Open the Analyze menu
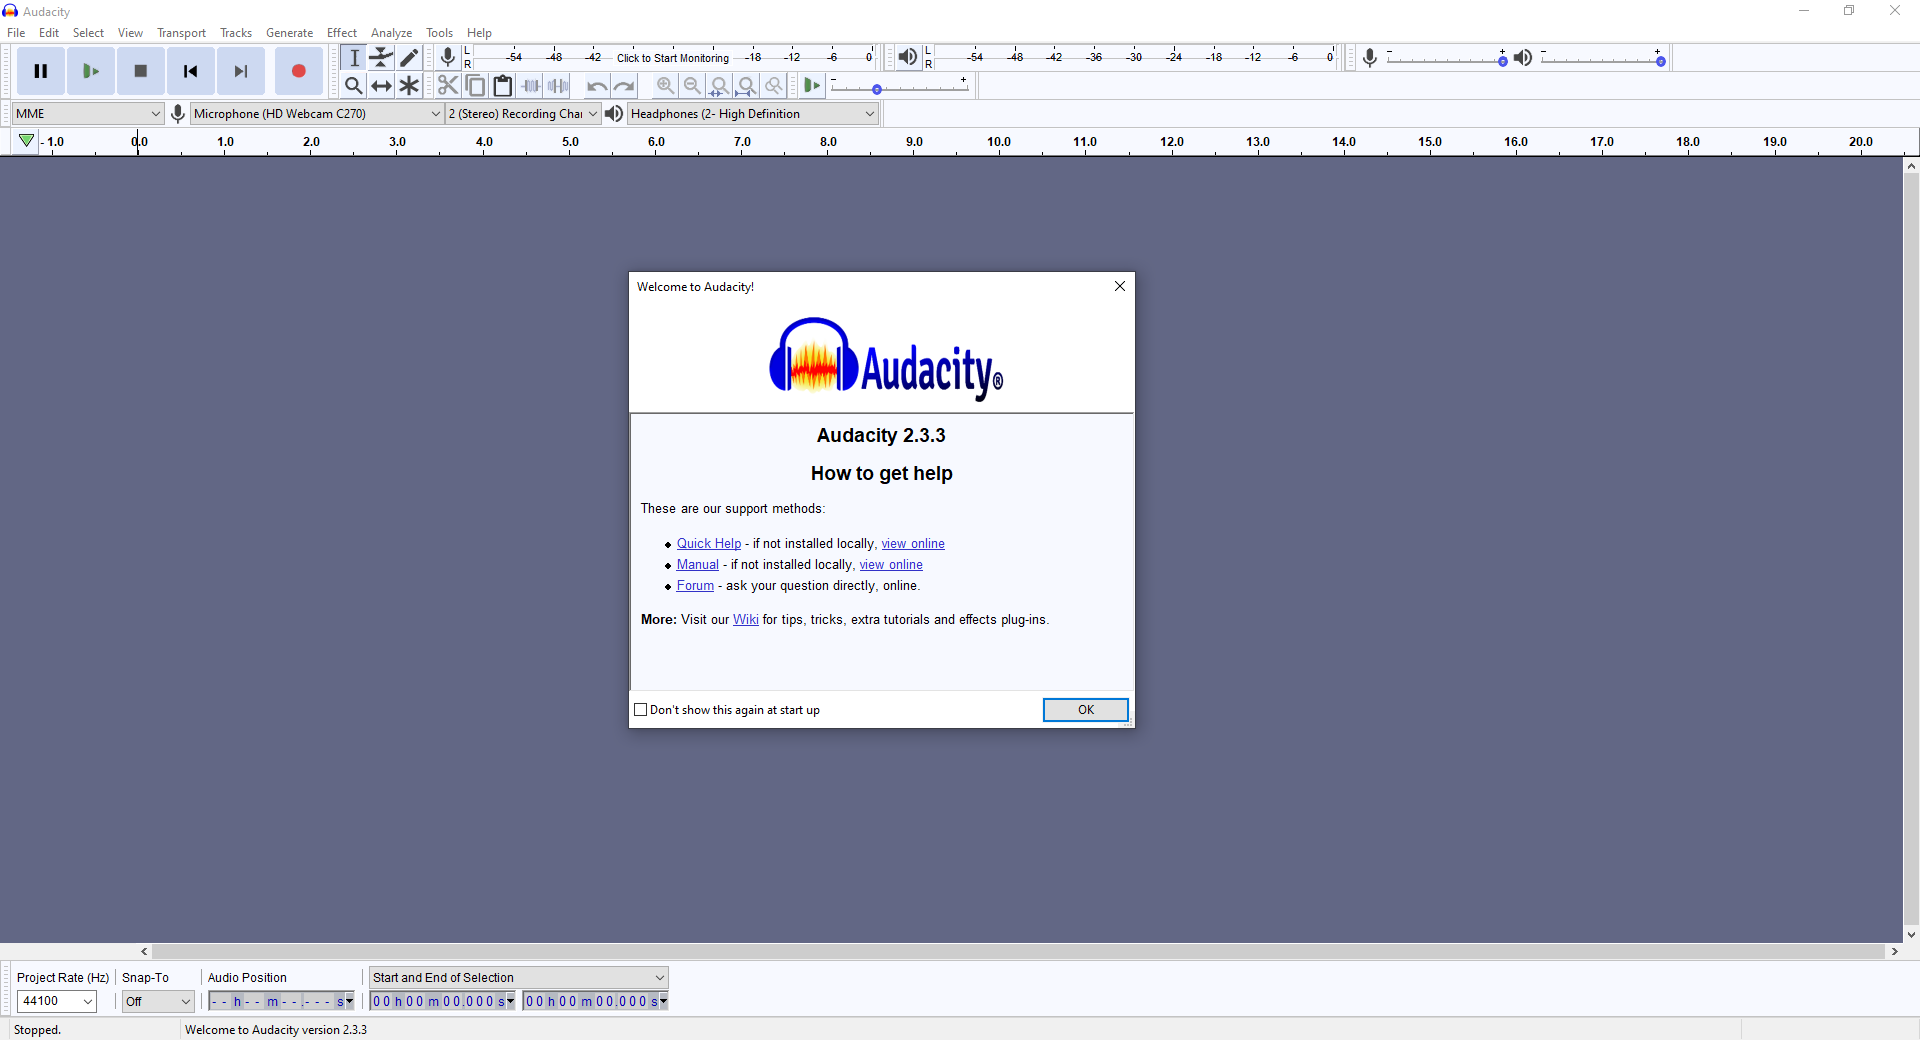Screen dimensions: 1920x1040 pyautogui.click(x=392, y=33)
